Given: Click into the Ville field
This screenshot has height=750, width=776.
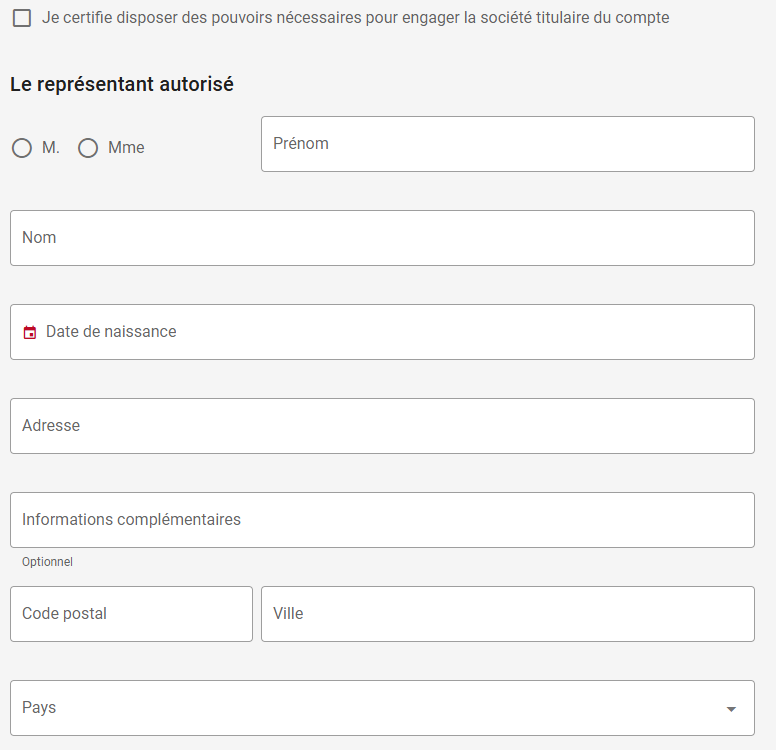Looking at the screenshot, I should 507,614.
